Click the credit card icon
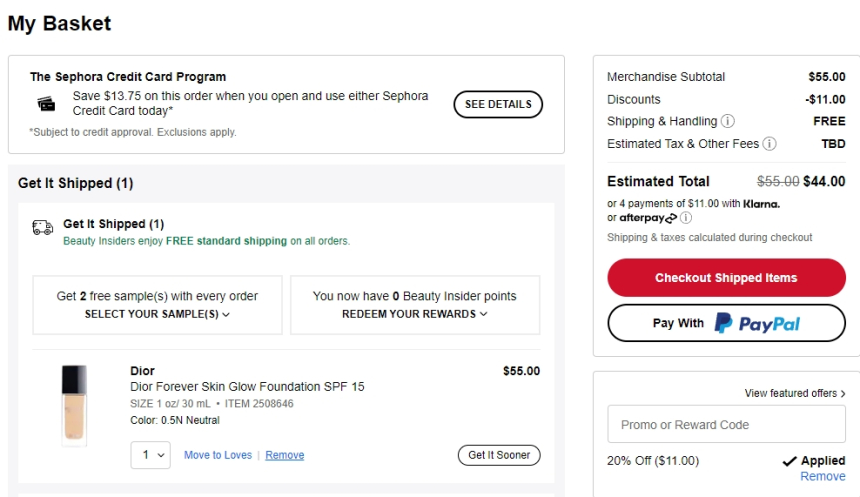Viewport: 860px width, 497px height. [x=47, y=104]
